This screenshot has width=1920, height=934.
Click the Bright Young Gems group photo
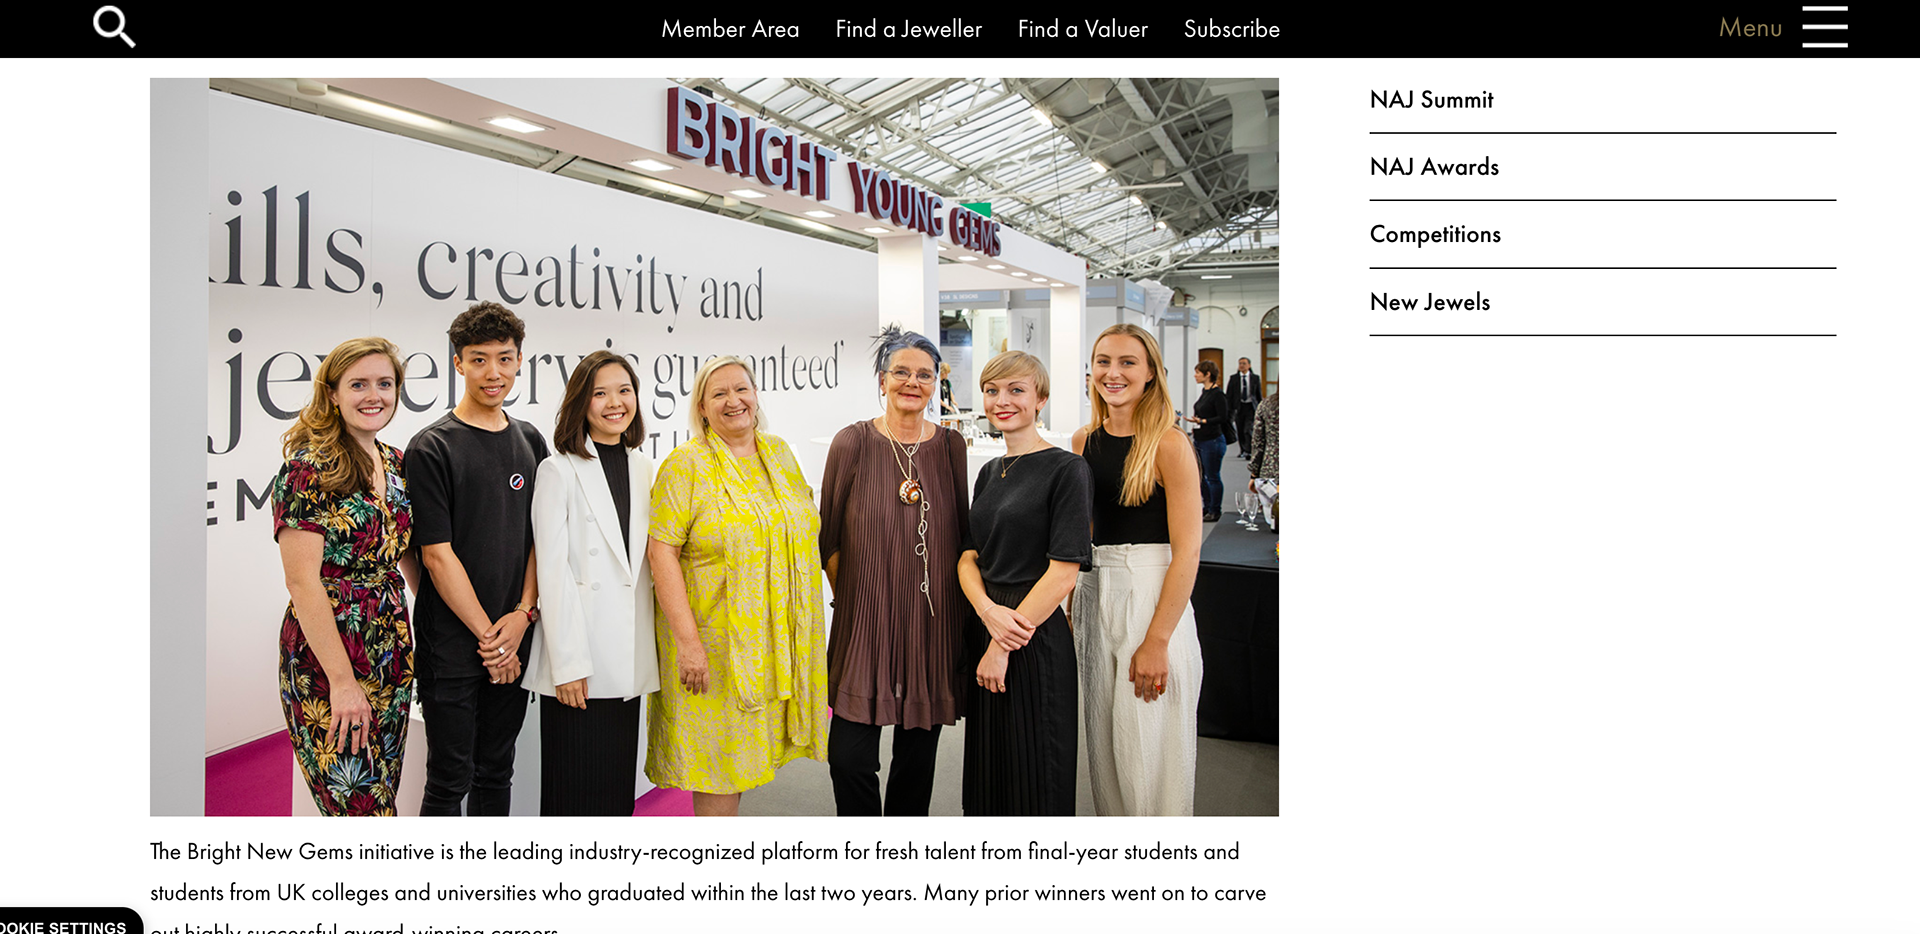(x=714, y=447)
